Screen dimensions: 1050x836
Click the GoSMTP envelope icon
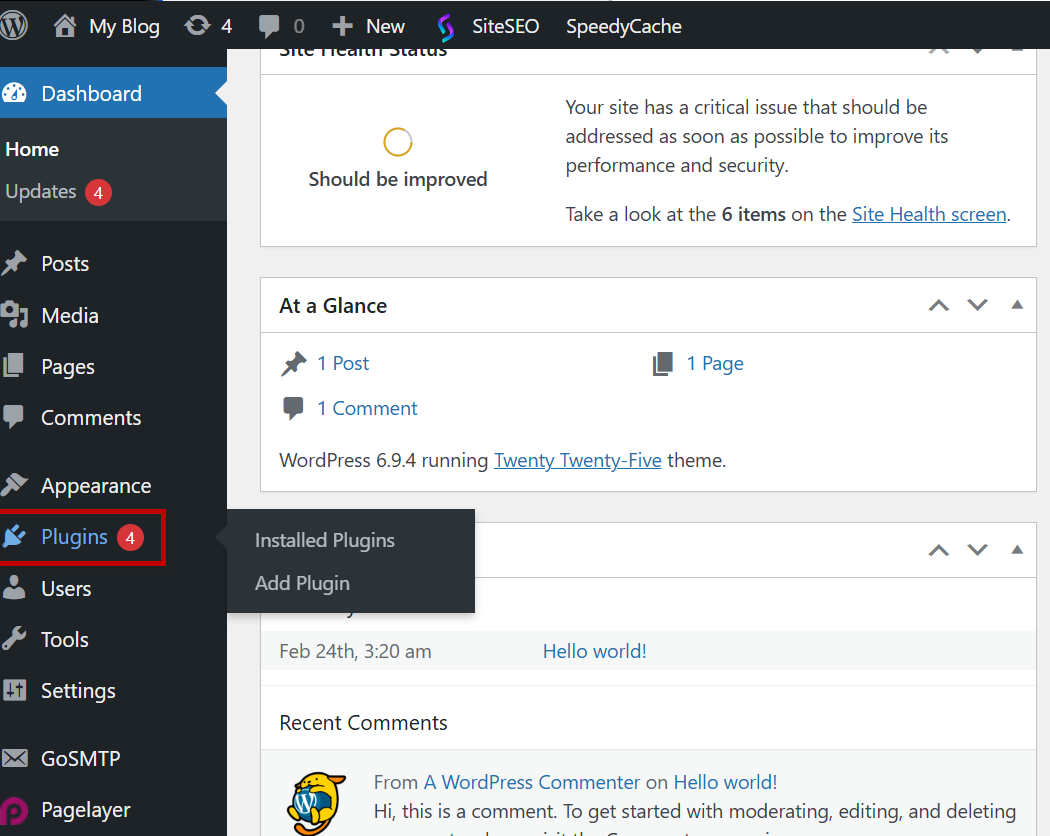(x=15, y=759)
